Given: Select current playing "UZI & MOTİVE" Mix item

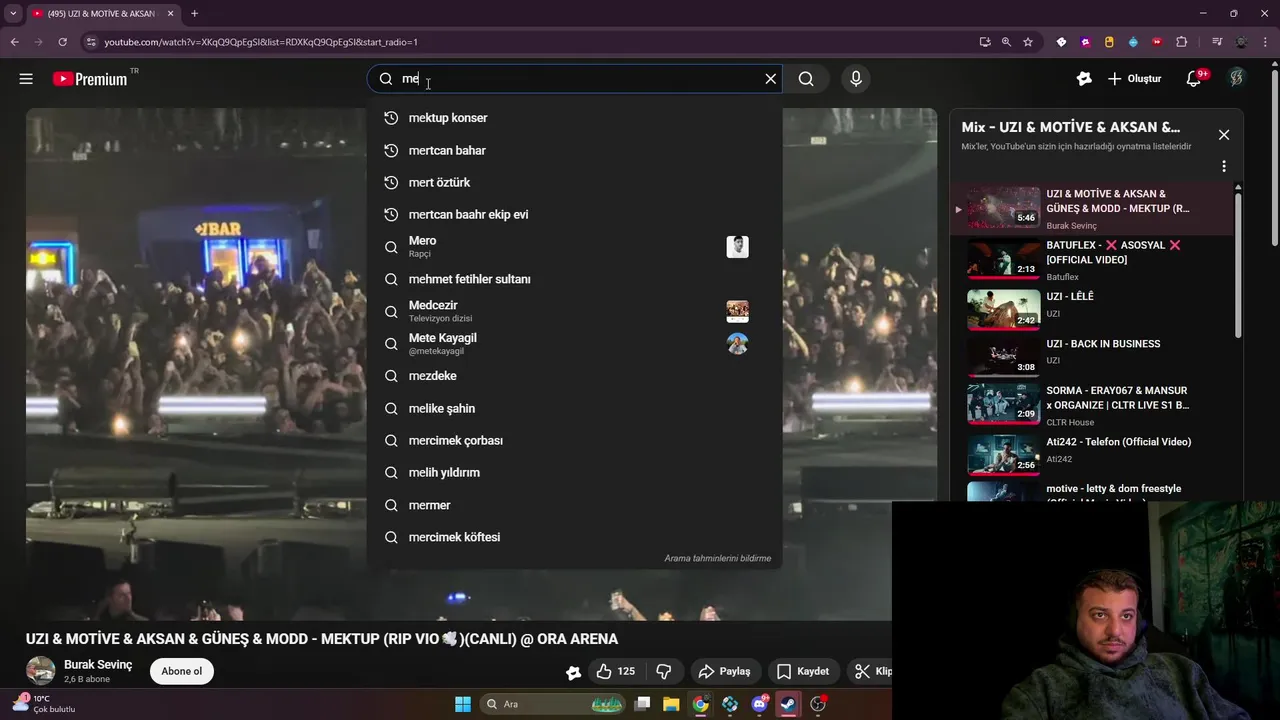Looking at the screenshot, I should coord(1091,208).
